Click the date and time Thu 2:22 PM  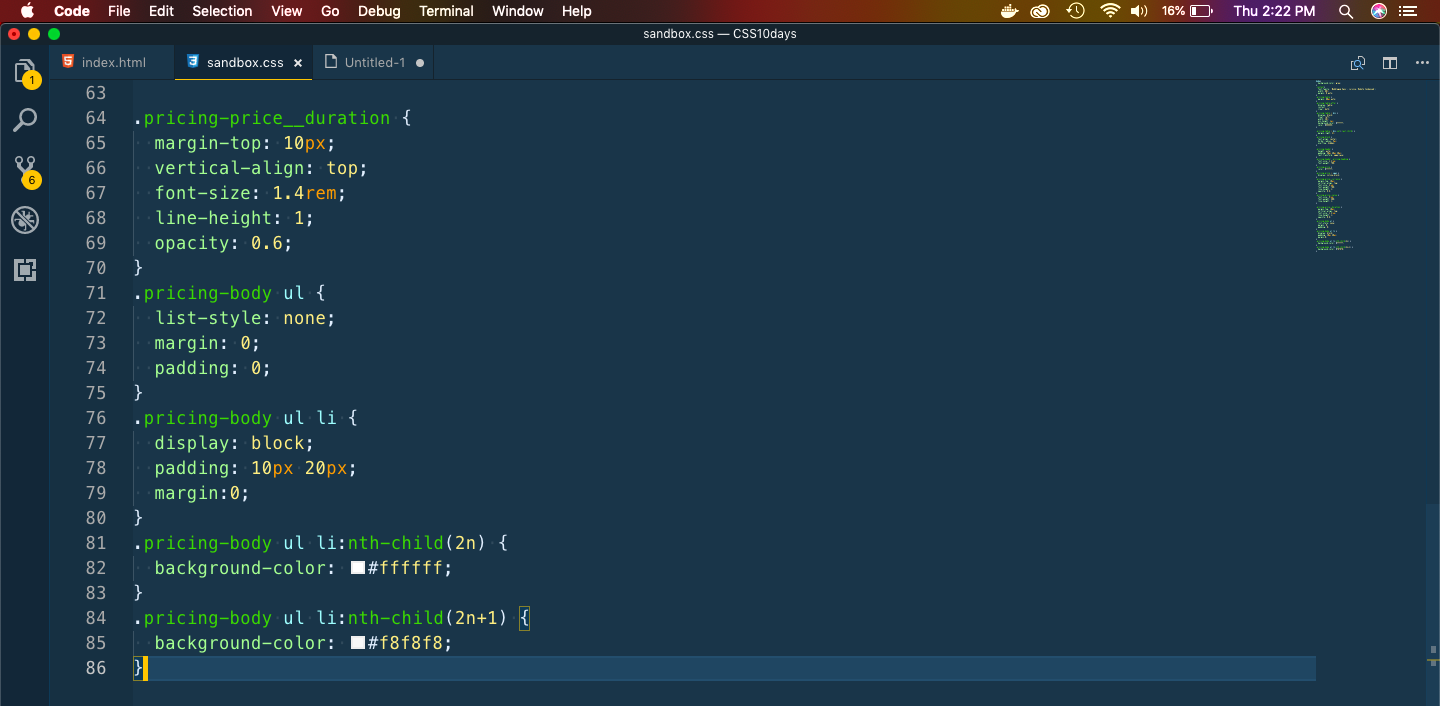pyautogui.click(x=1274, y=11)
